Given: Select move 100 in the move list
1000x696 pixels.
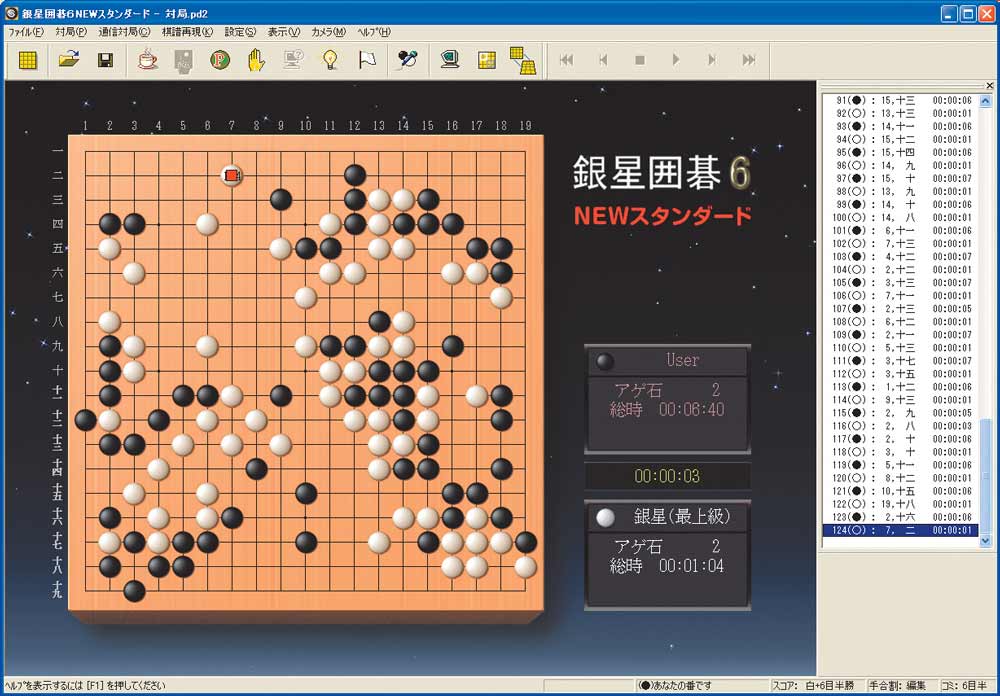Looking at the screenshot, I should [901, 218].
